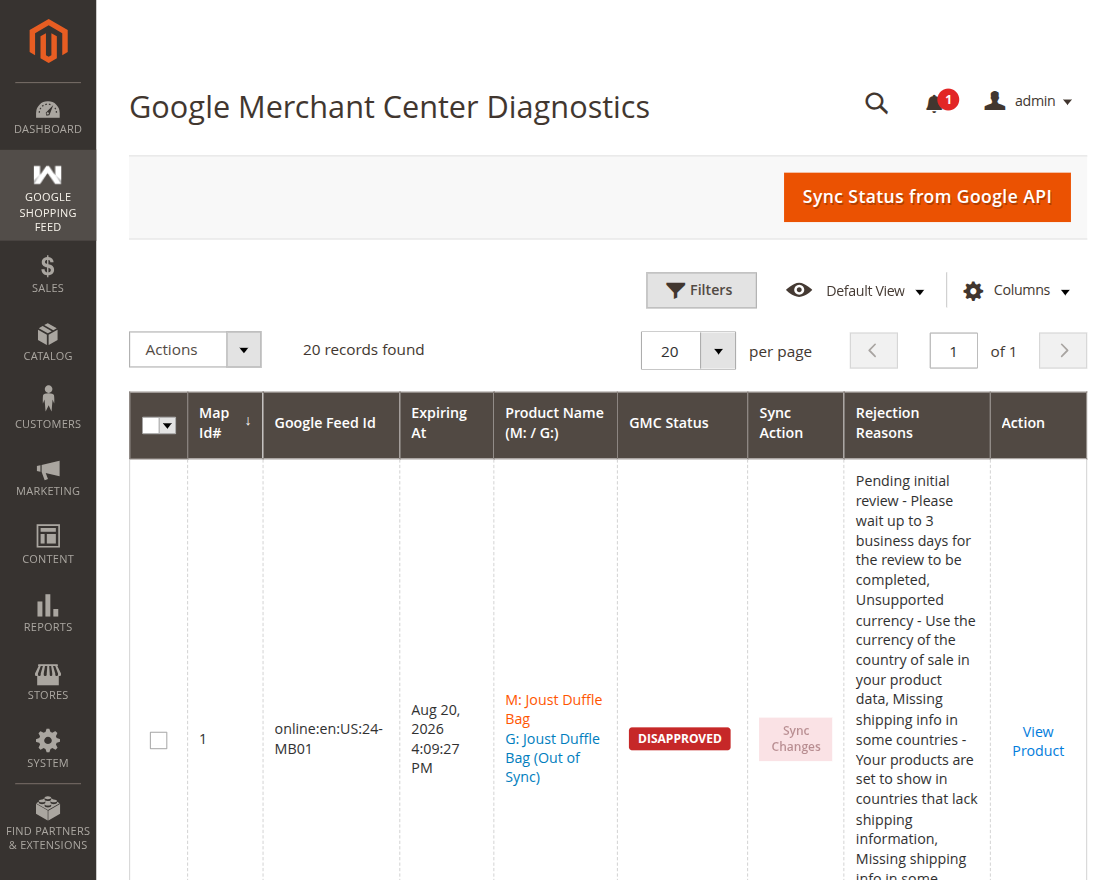Open notifications bell with 1 alert
Viewport: 1120px width, 880px height.
(940, 102)
